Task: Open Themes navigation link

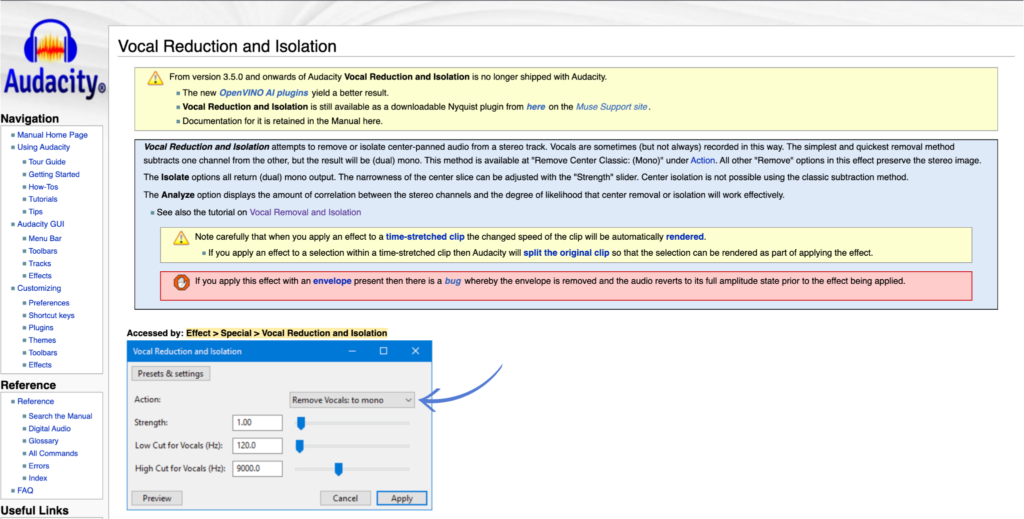Action: tap(42, 340)
